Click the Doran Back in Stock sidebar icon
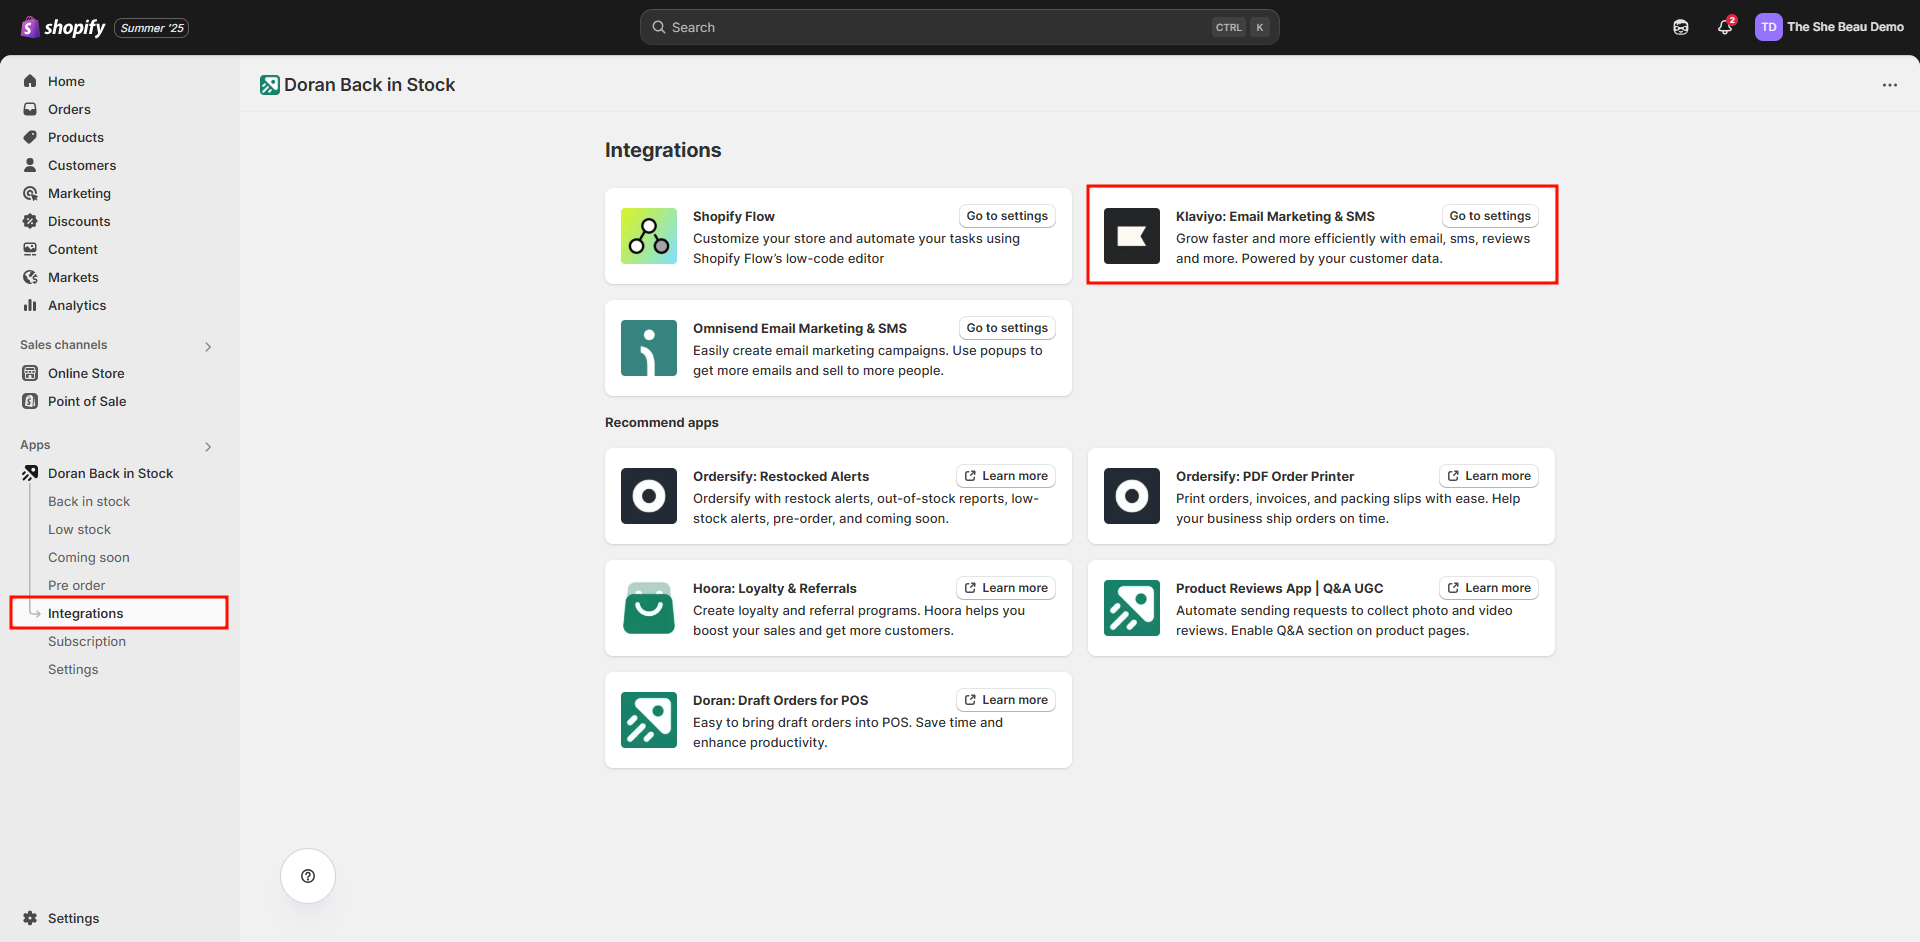1920x942 pixels. (30, 473)
